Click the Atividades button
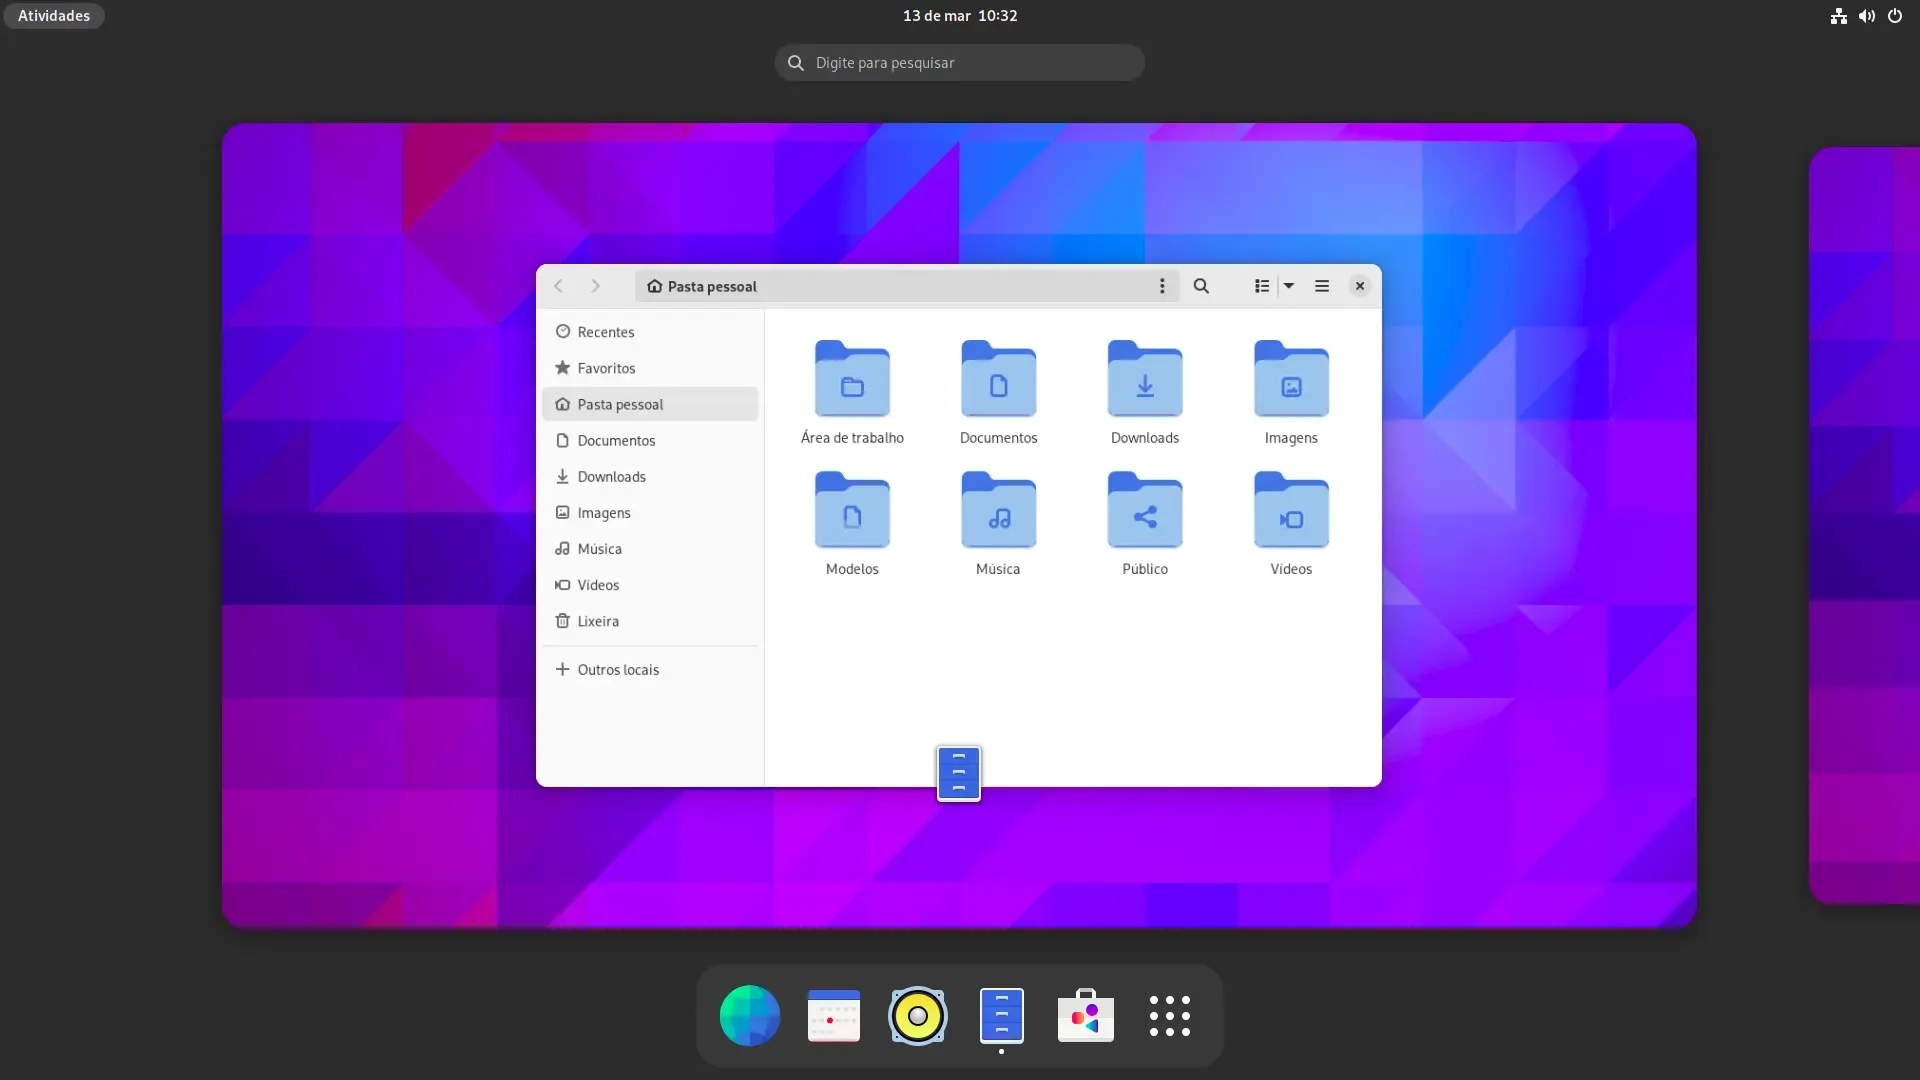The height and width of the screenshot is (1080, 1920). tap(54, 15)
